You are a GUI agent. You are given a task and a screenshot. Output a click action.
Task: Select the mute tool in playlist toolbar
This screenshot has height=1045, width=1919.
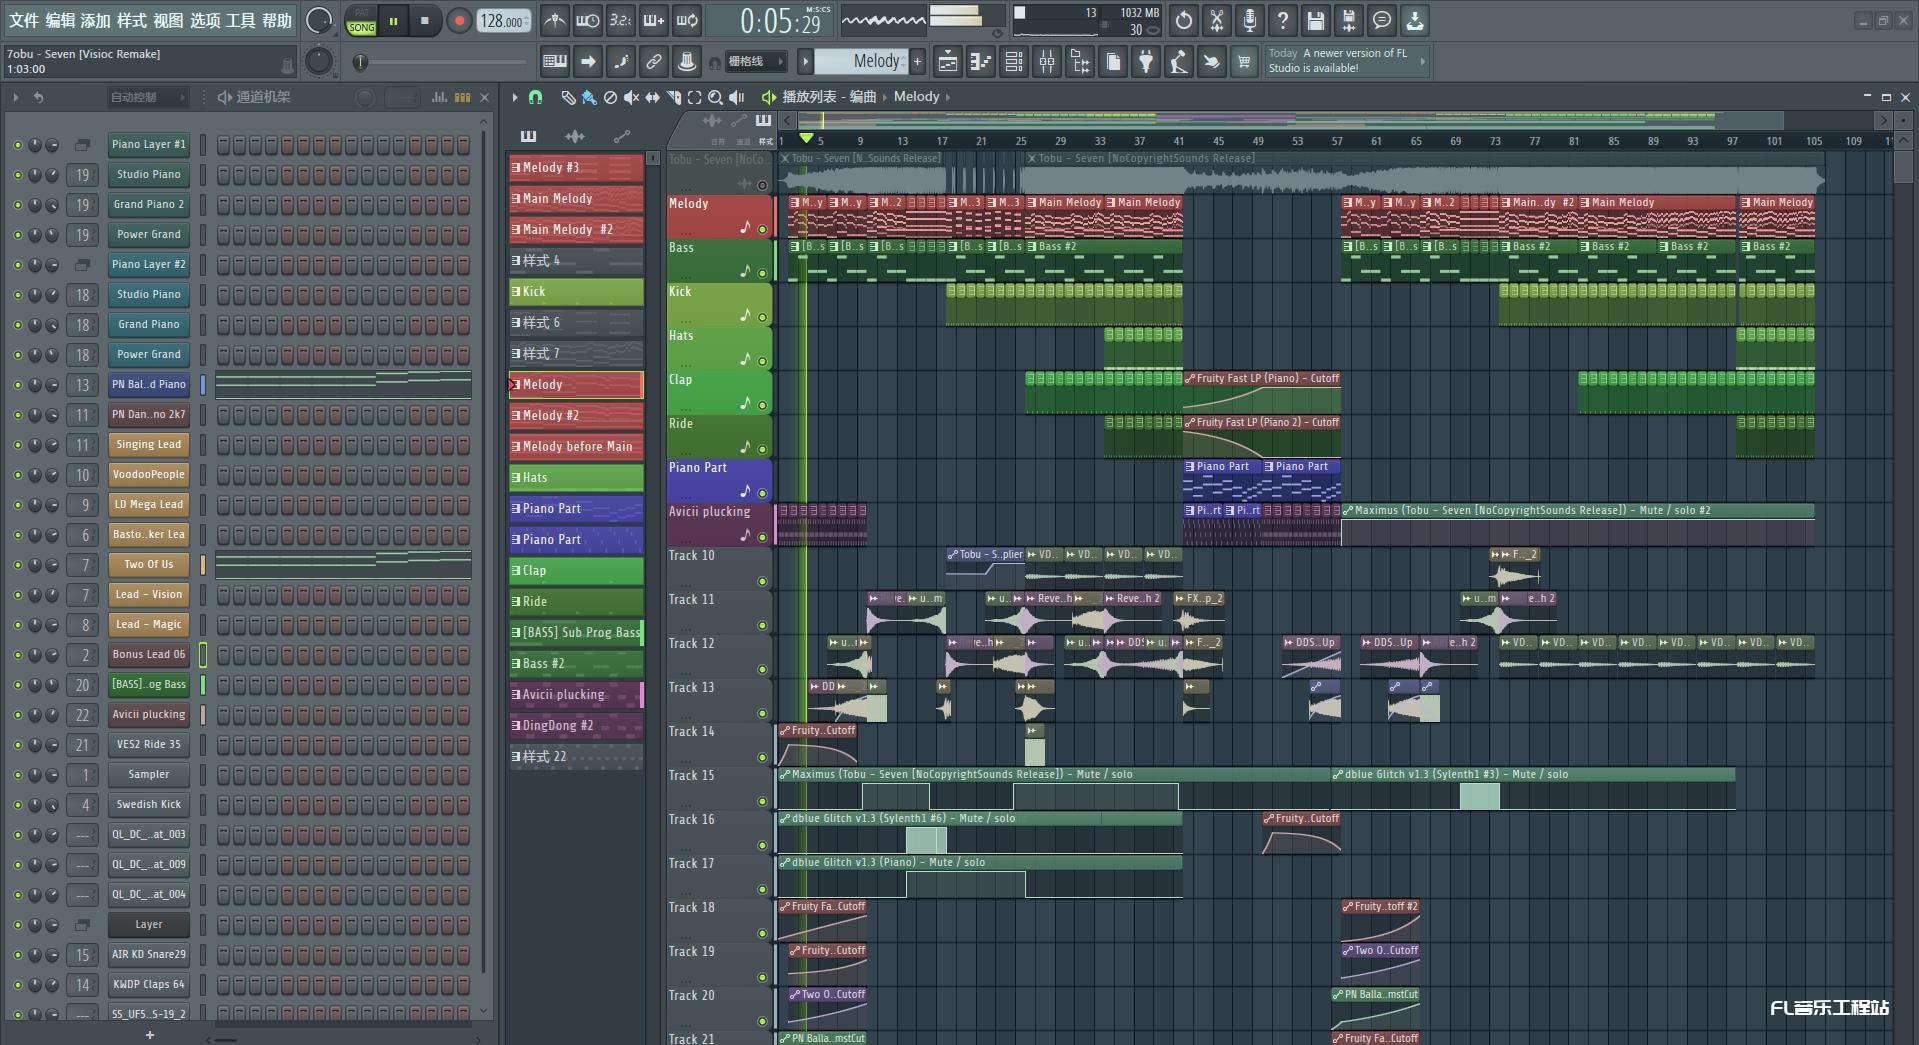coord(631,97)
